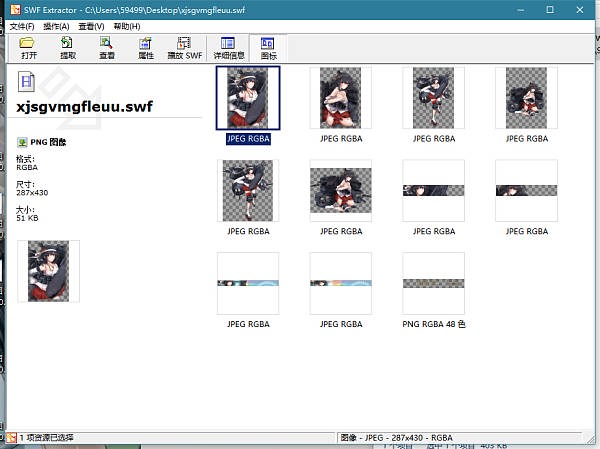
Task: Click the 287x430 size value in the info panel
Action: click(32, 193)
